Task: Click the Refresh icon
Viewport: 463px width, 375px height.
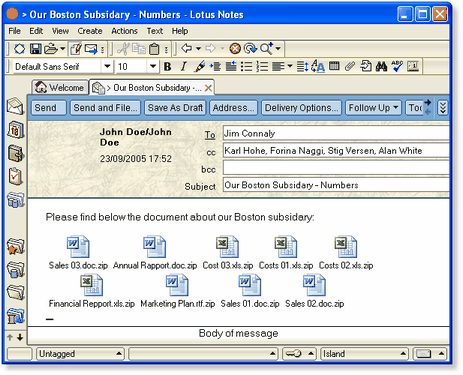Action: pyautogui.click(x=250, y=49)
